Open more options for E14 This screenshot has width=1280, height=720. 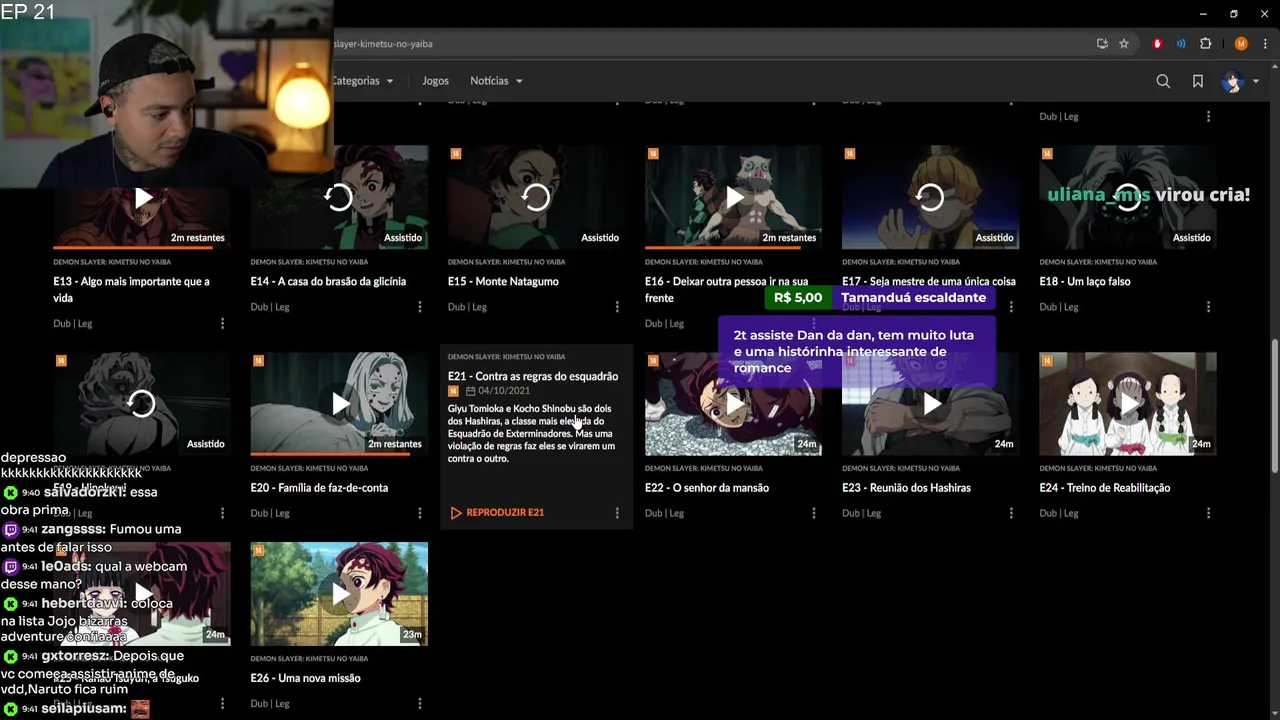[420, 307]
